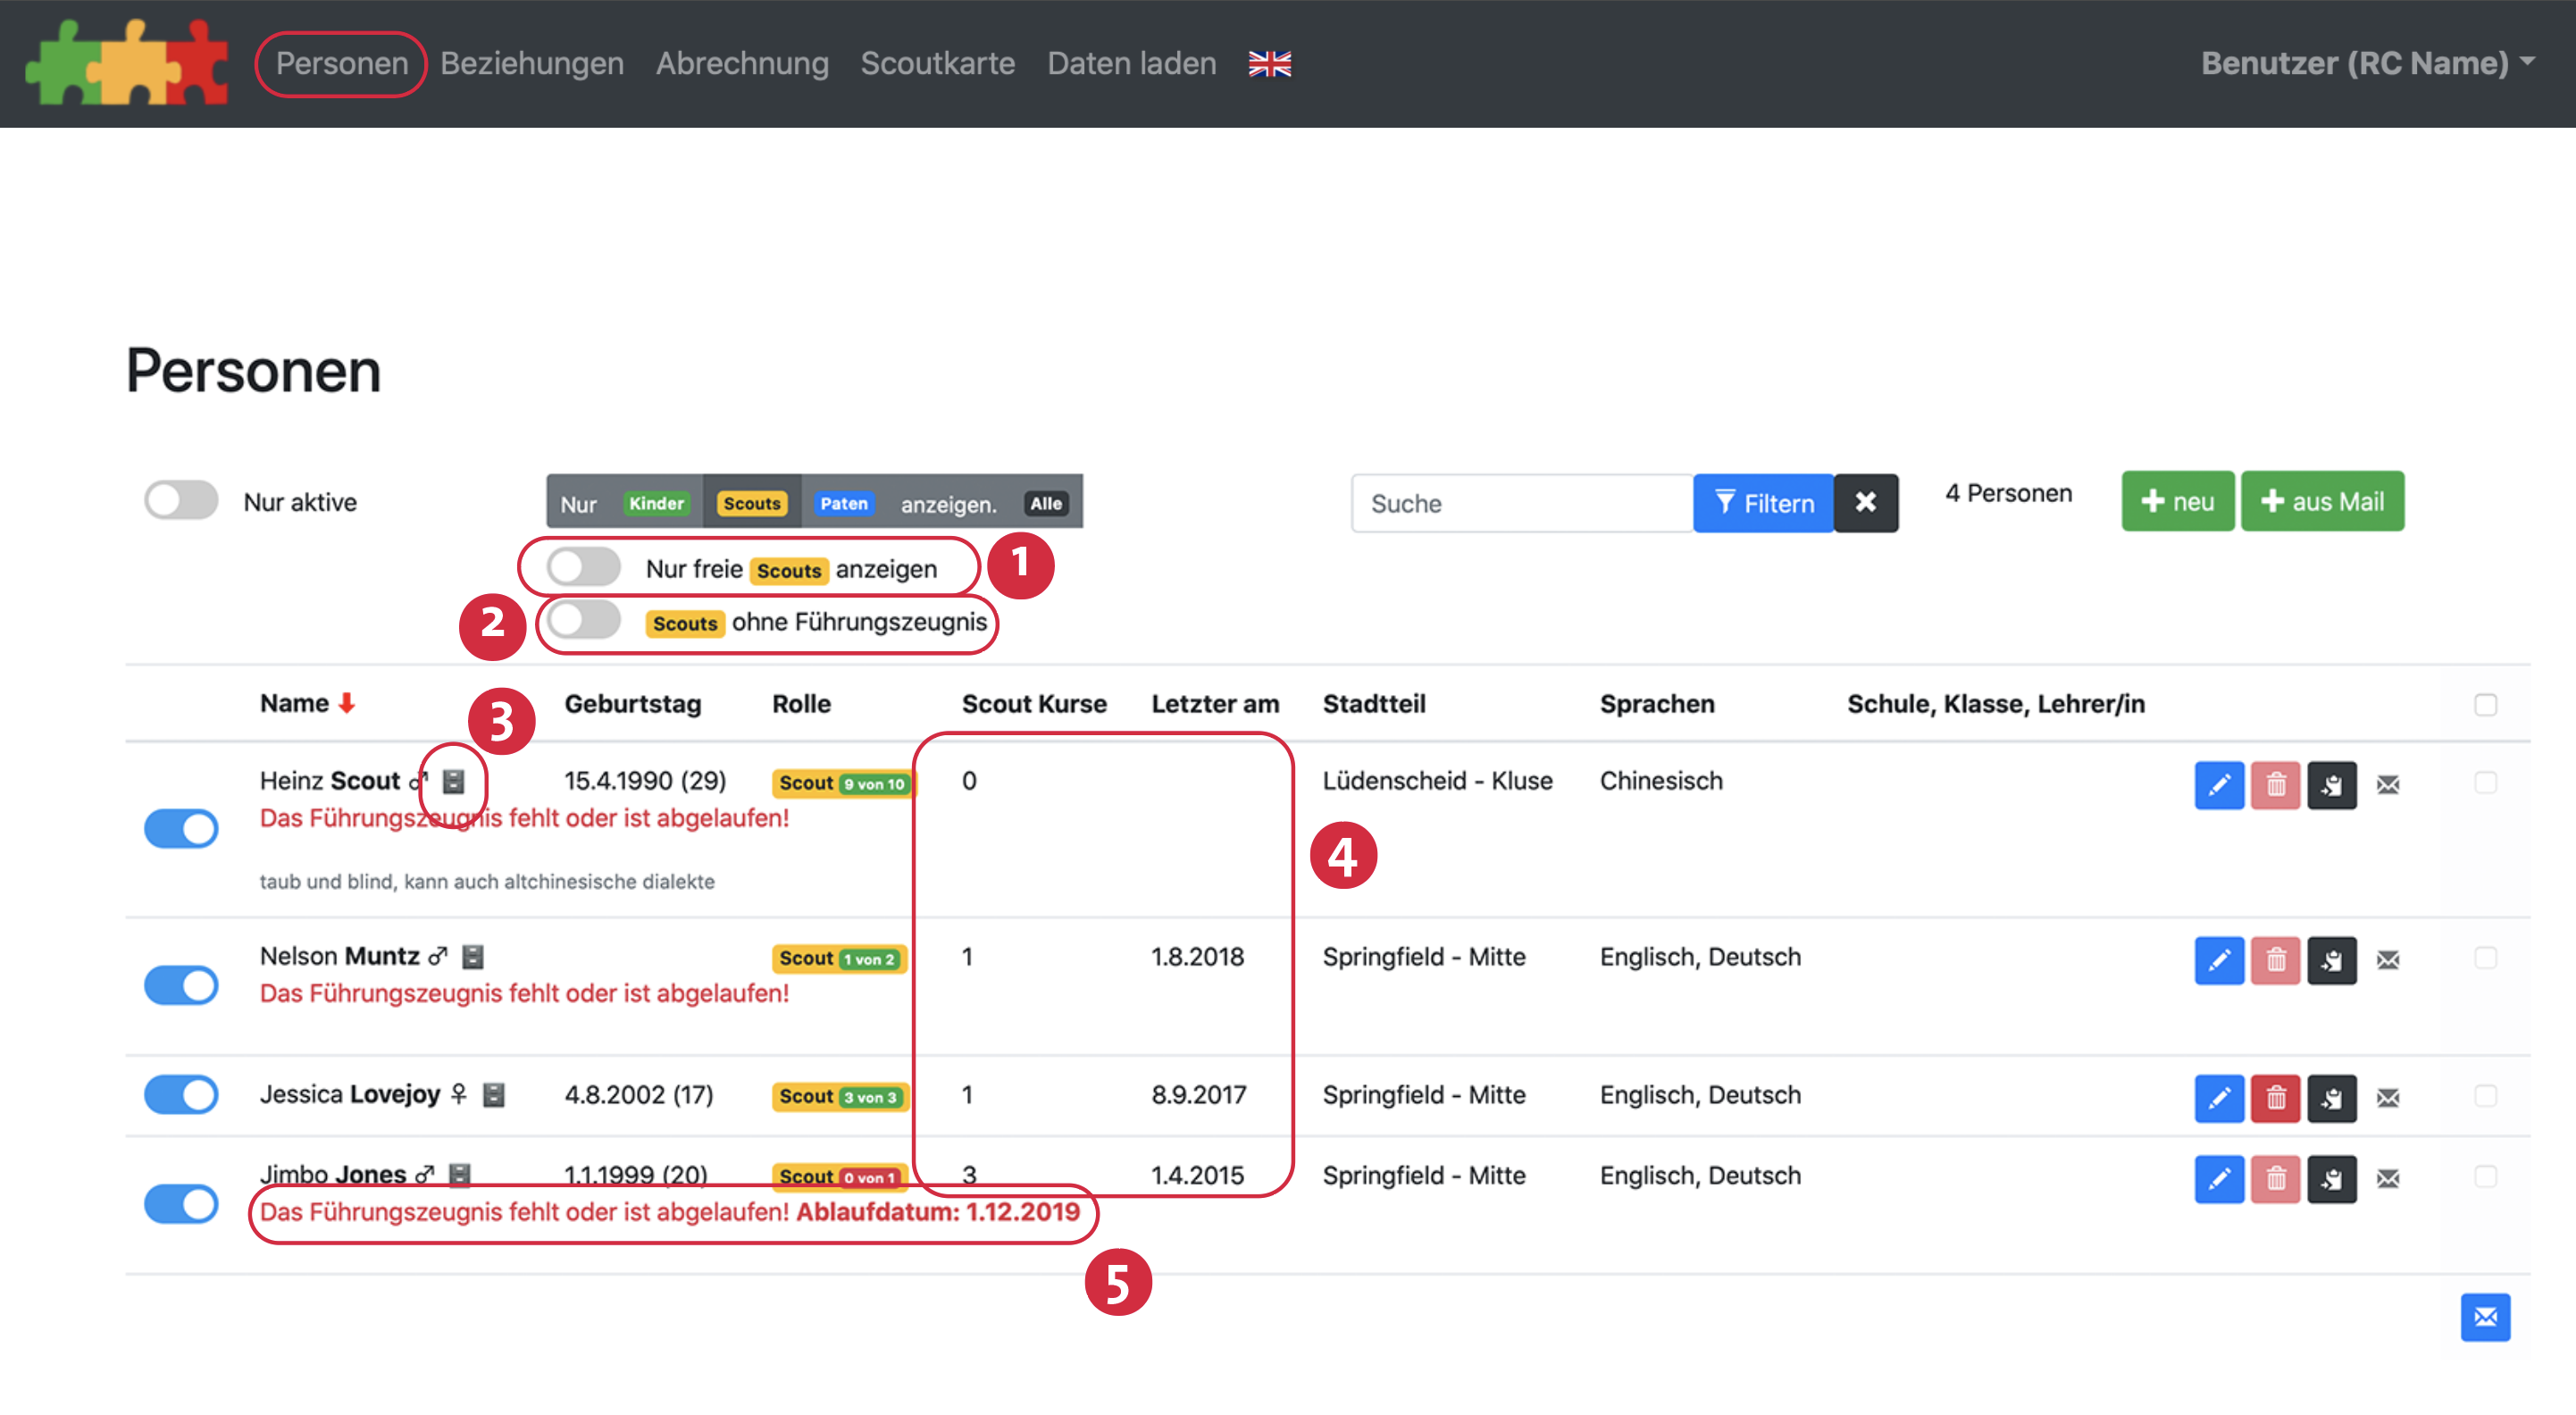This screenshot has width=2576, height=1415.
Task: Click the edit pencil for Heinz Scout
Action: pyautogui.click(x=2218, y=785)
